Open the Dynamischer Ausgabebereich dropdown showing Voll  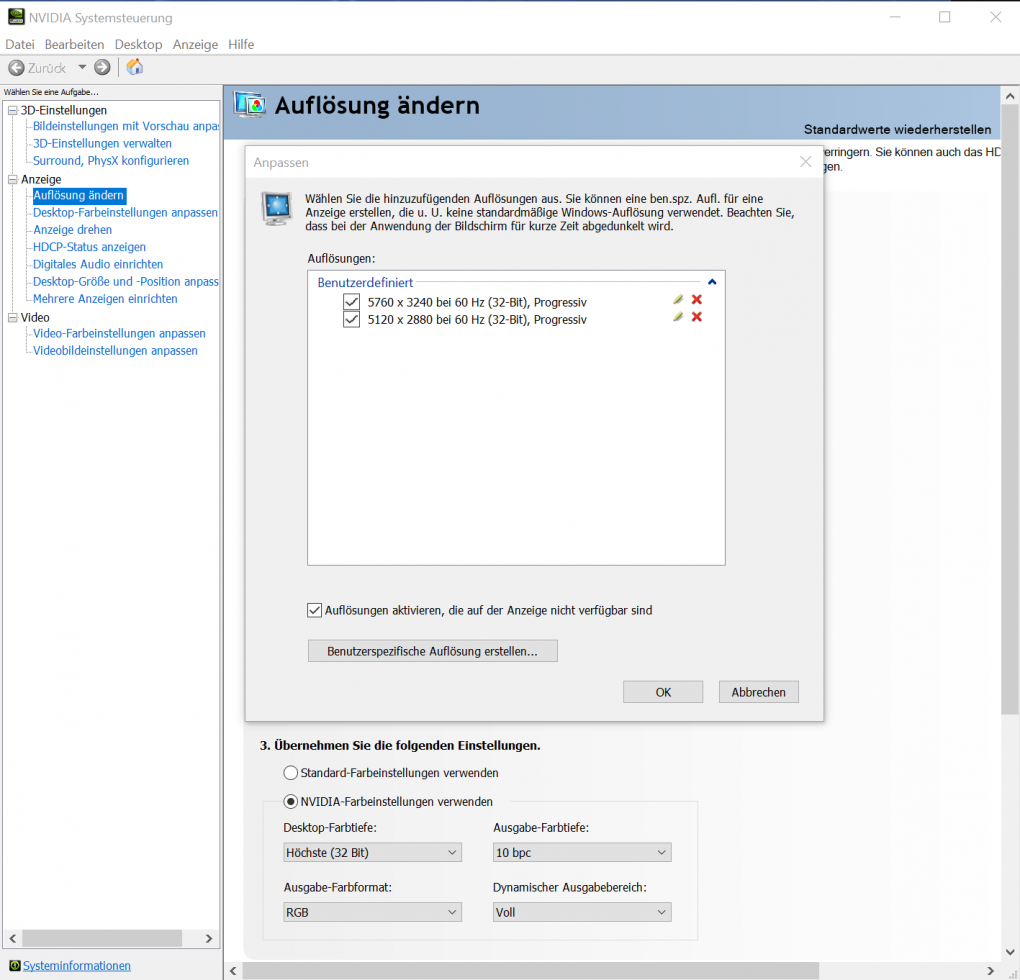click(582, 912)
